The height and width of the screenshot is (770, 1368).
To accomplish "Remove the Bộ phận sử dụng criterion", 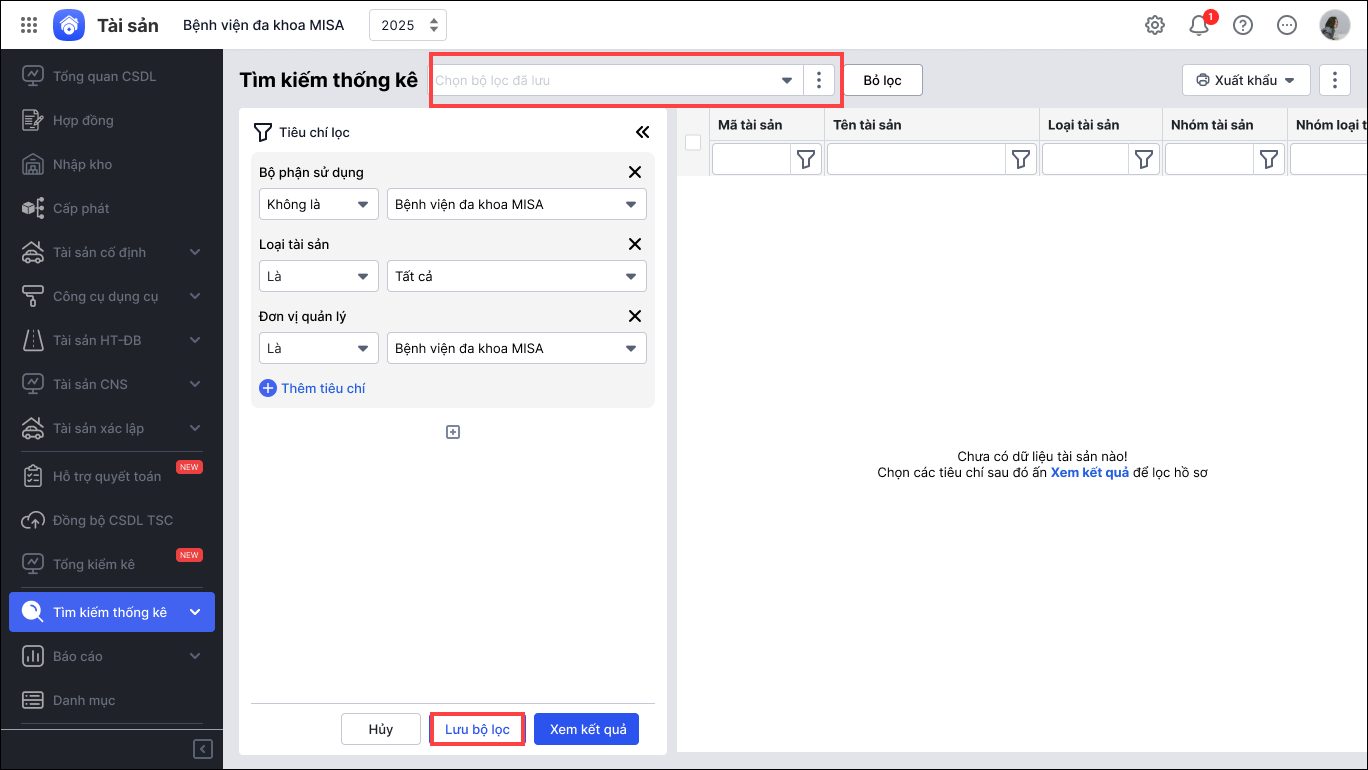I will (634, 172).
